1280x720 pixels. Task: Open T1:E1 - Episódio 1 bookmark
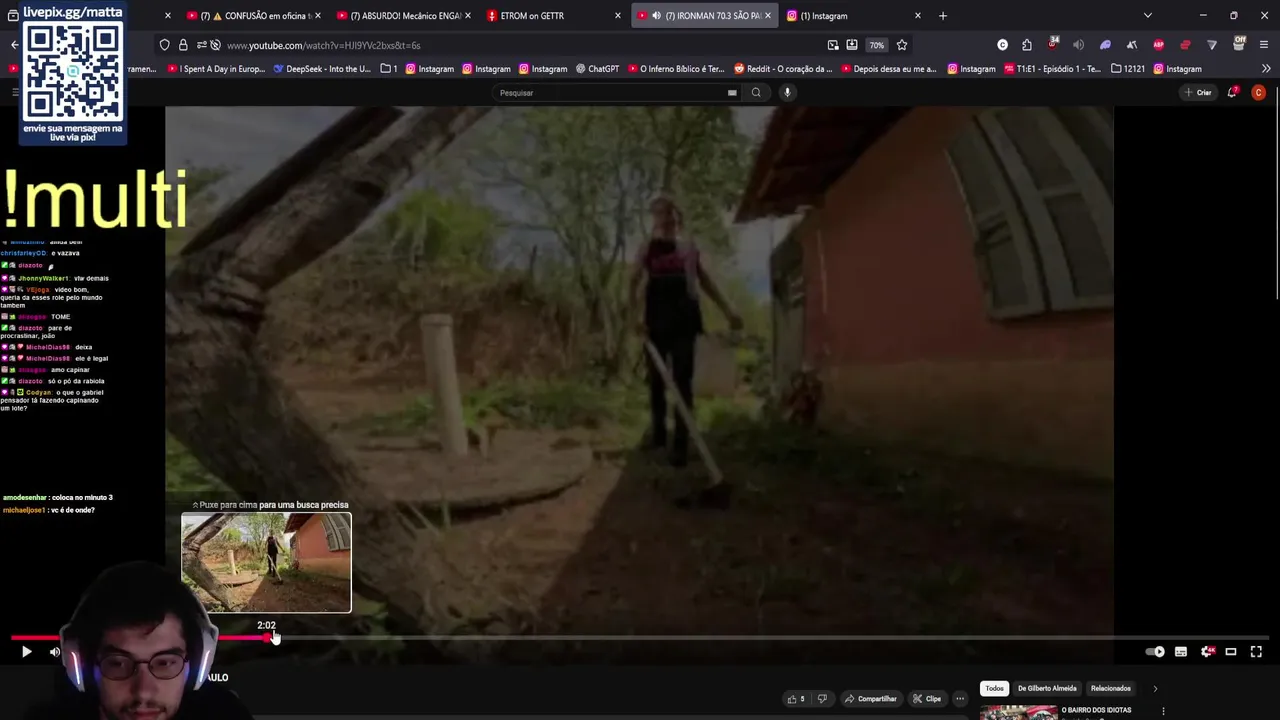pyautogui.click(x=1053, y=69)
